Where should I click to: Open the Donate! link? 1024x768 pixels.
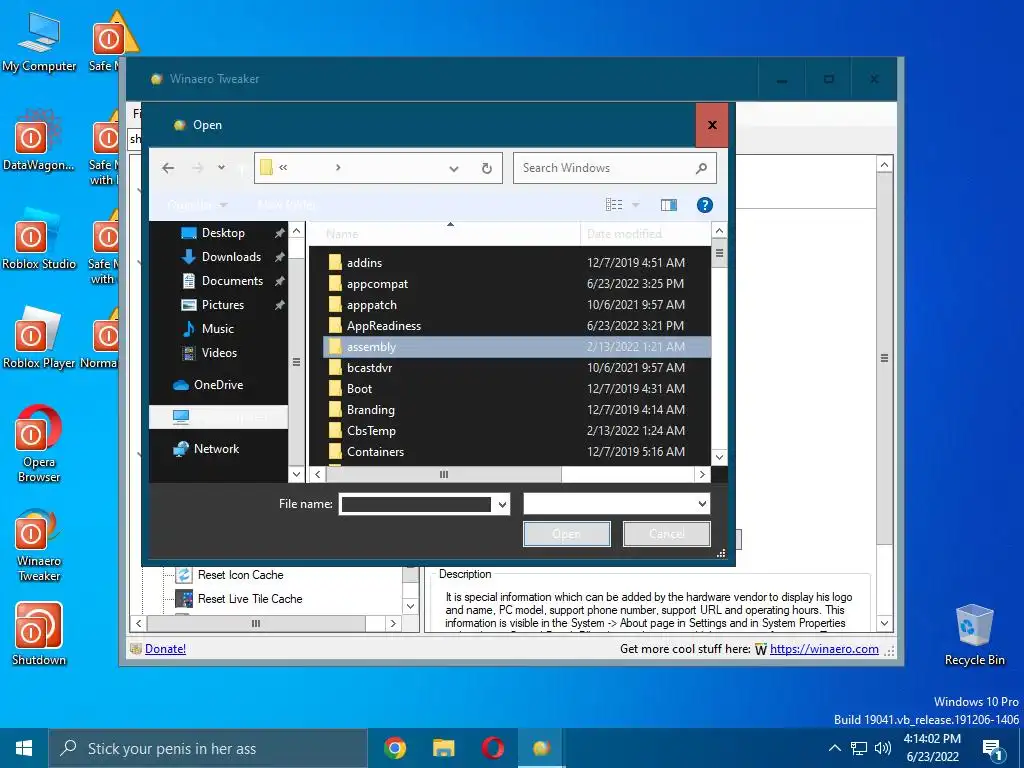pos(165,648)
